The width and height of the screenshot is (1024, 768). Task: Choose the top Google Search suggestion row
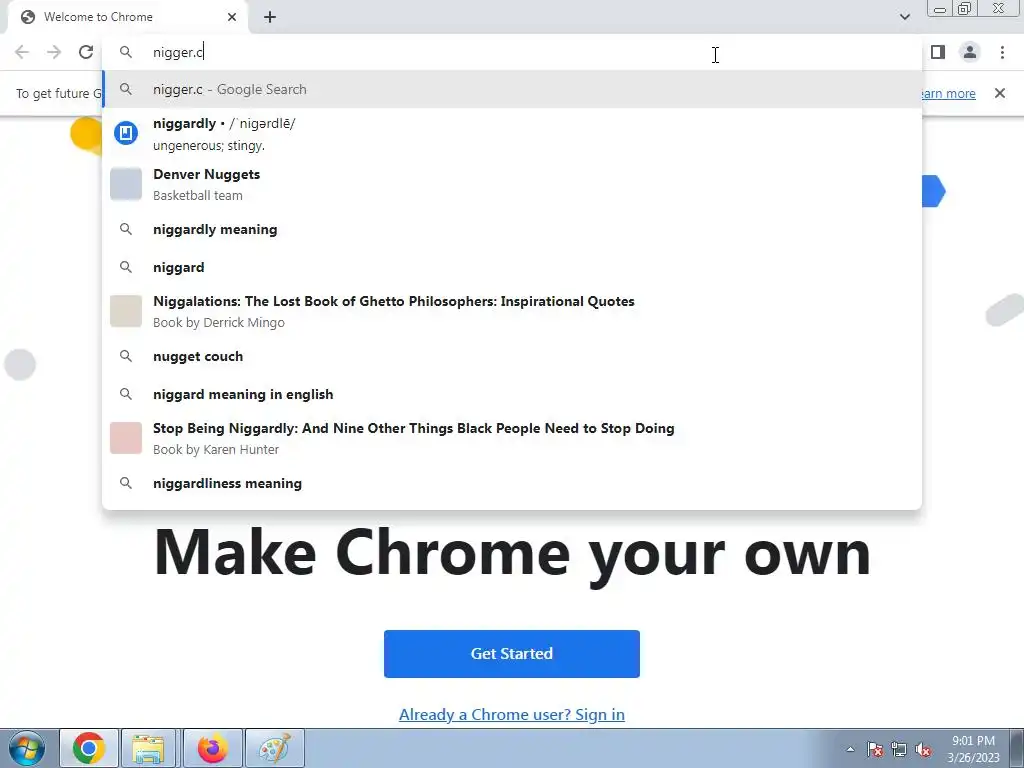(512, 89)
